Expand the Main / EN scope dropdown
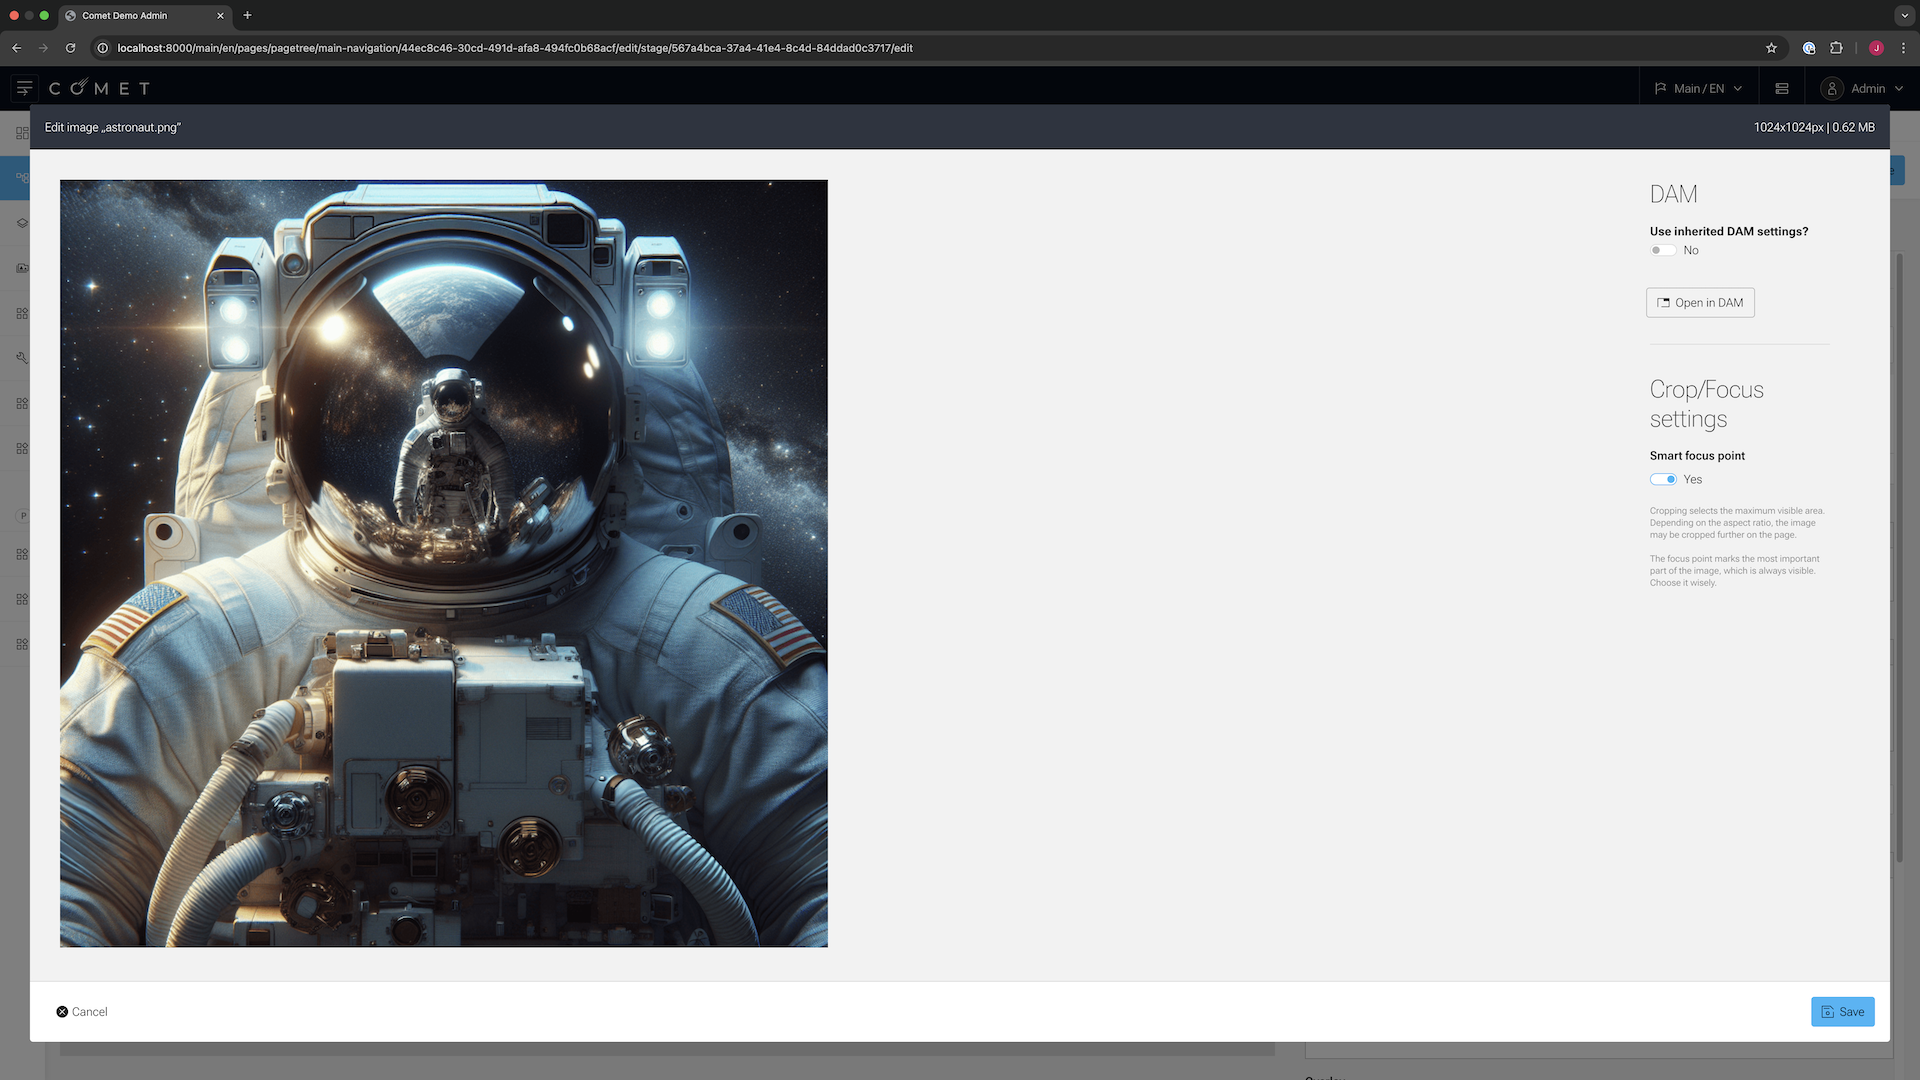 click(1698, 88)
